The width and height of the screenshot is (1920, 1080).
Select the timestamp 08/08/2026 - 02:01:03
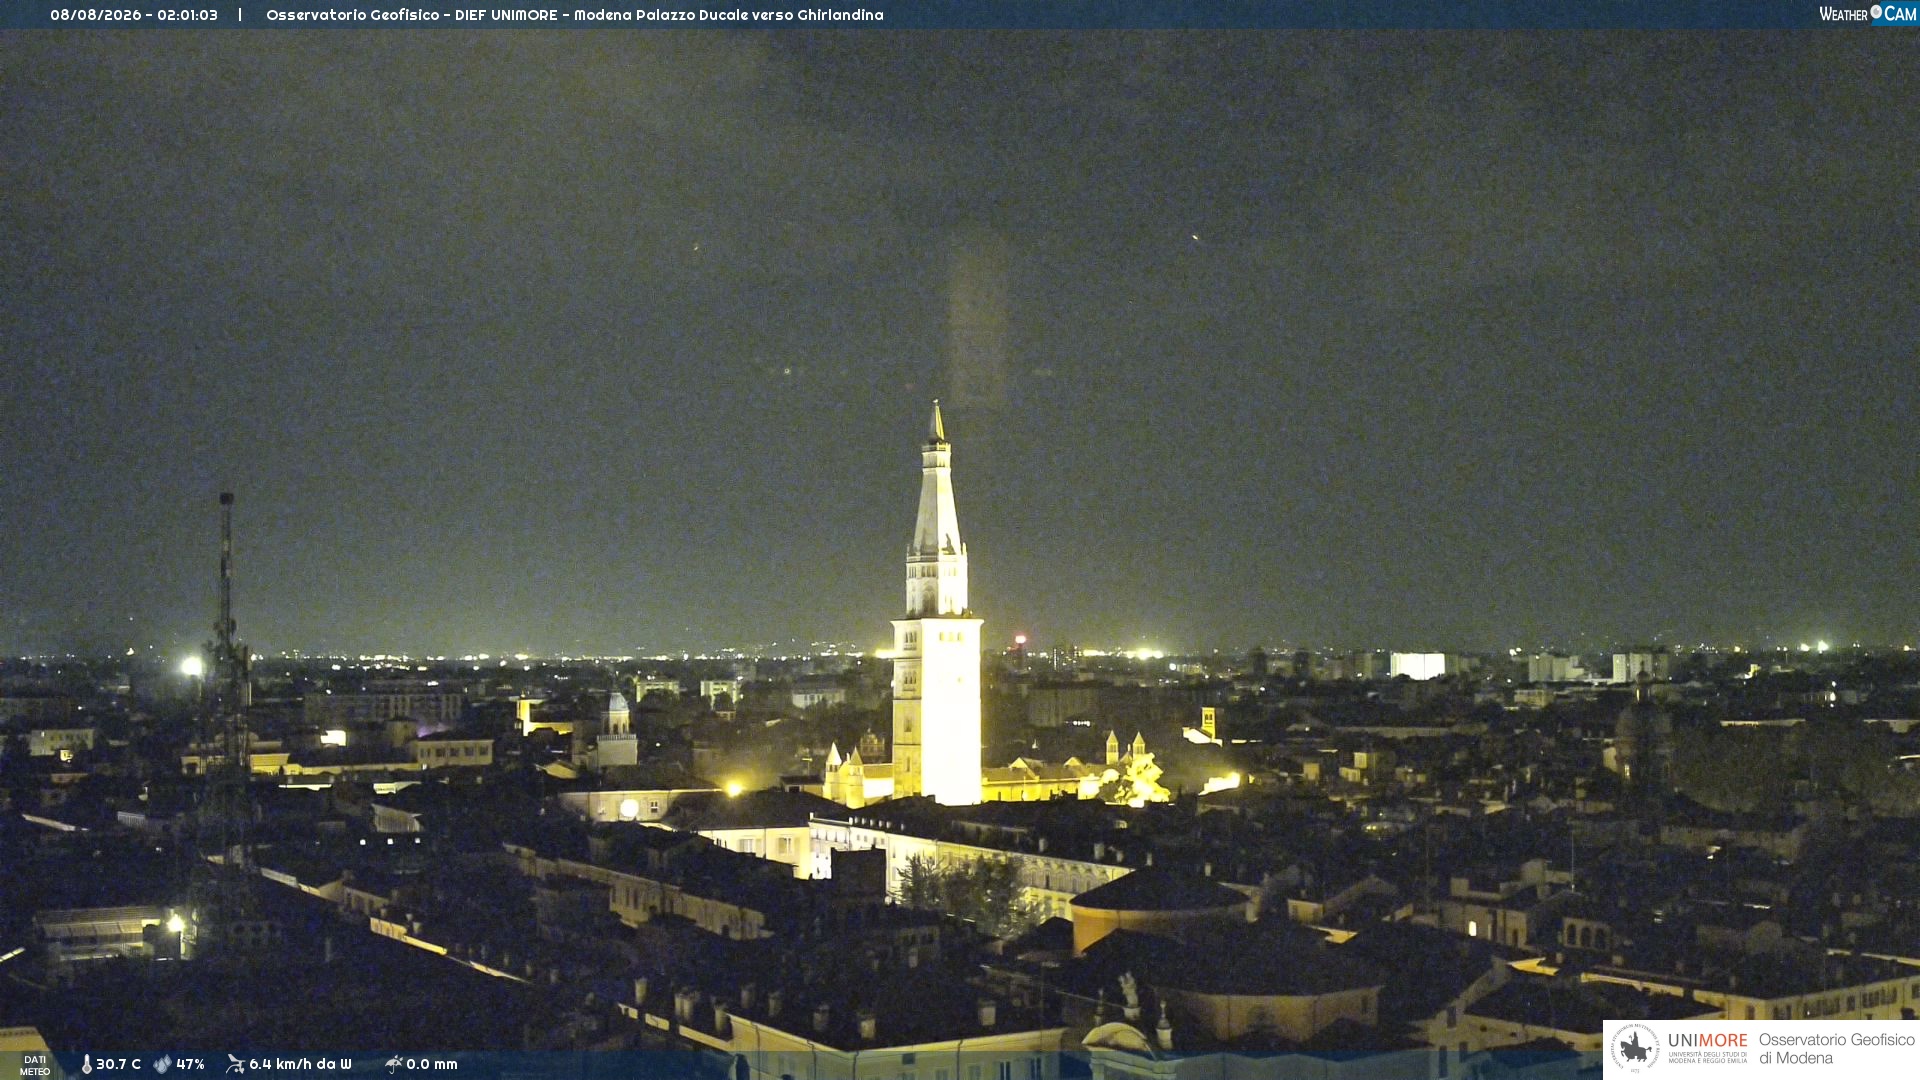point(134,15)
